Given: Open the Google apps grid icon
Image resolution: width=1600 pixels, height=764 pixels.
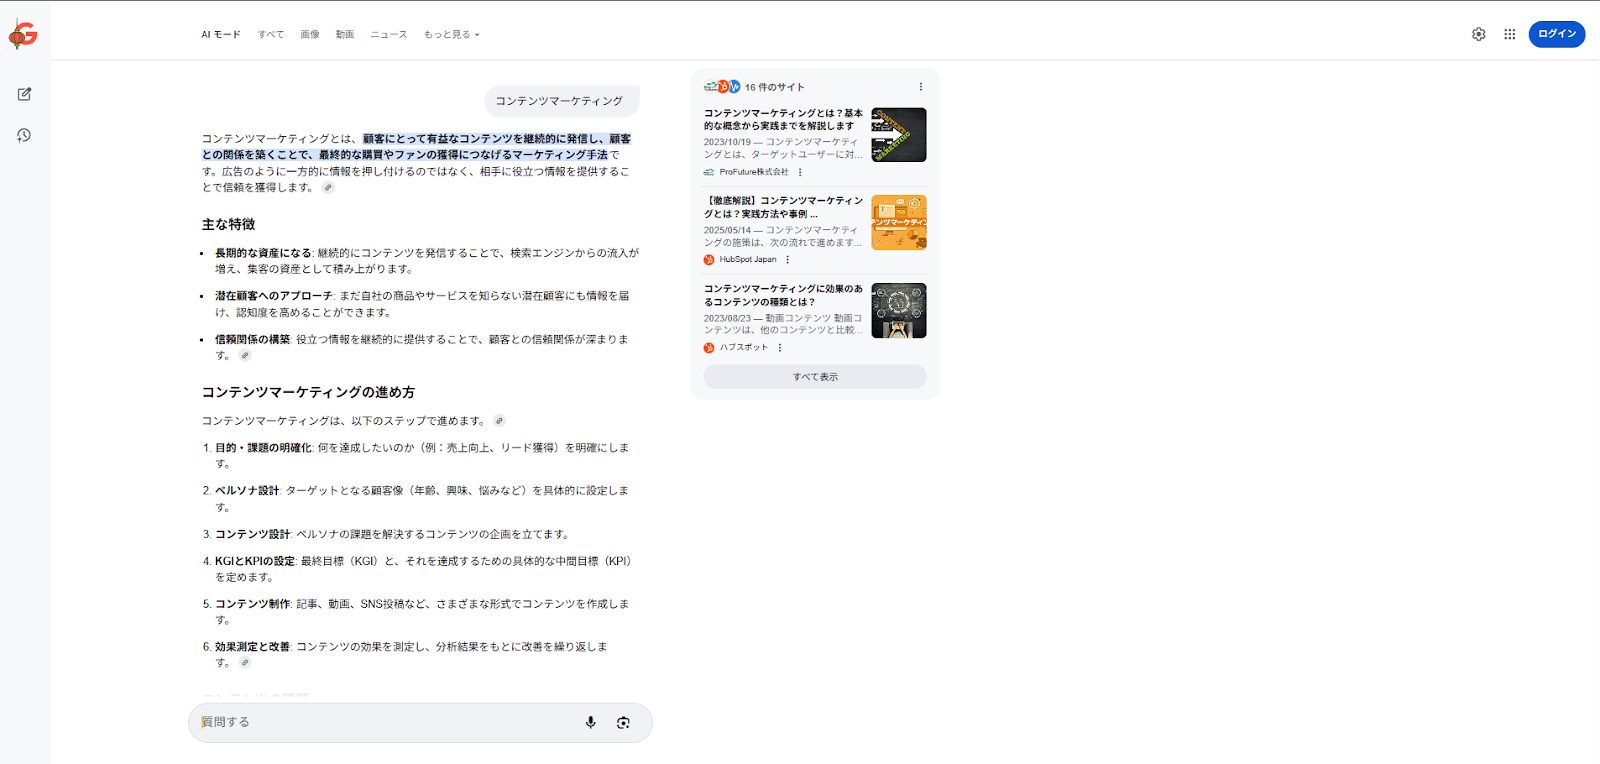Looking at the screenshot, I should coord(1509,34).
